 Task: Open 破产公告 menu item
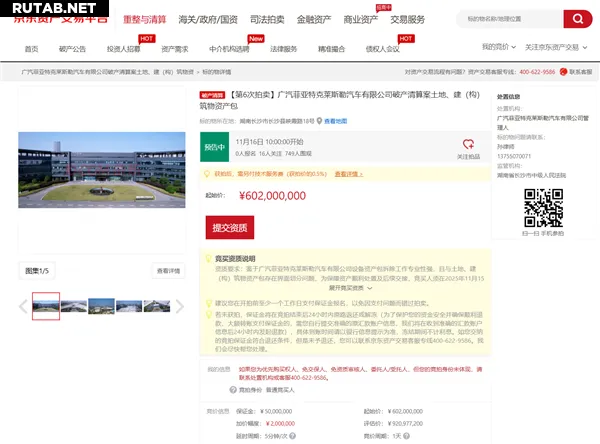73,48
